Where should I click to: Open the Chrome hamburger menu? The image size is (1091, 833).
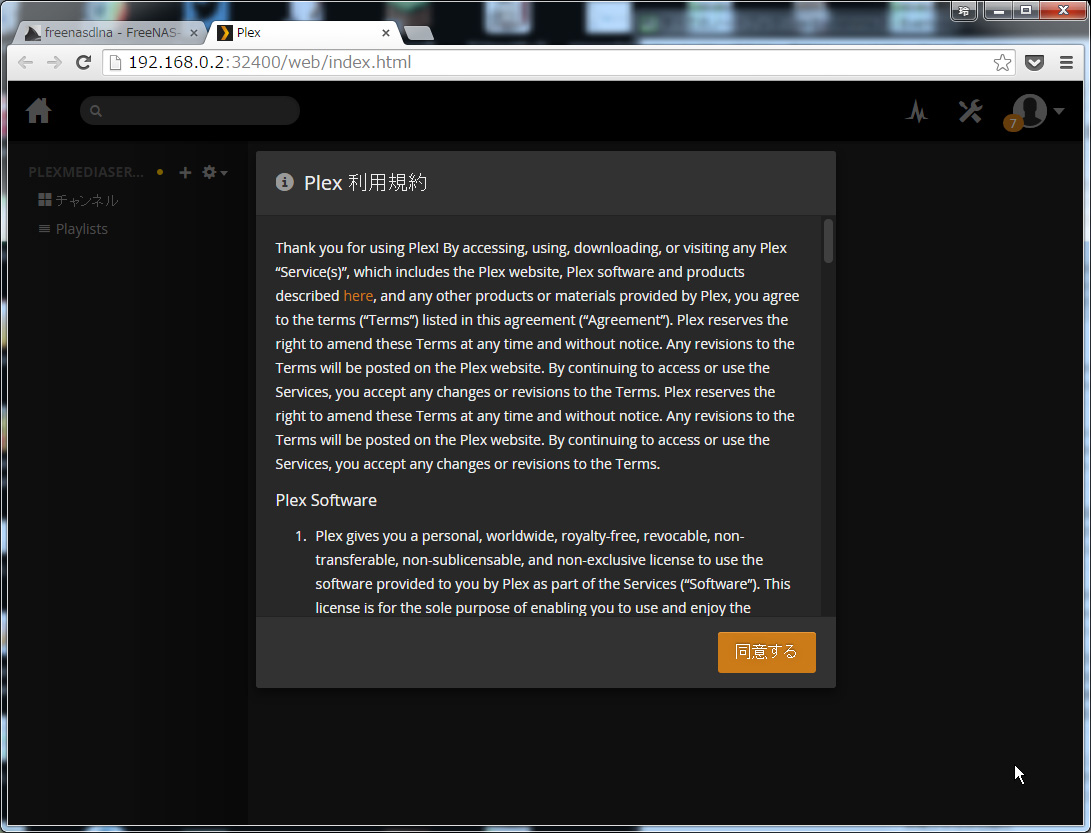[x=1066, y=63]
